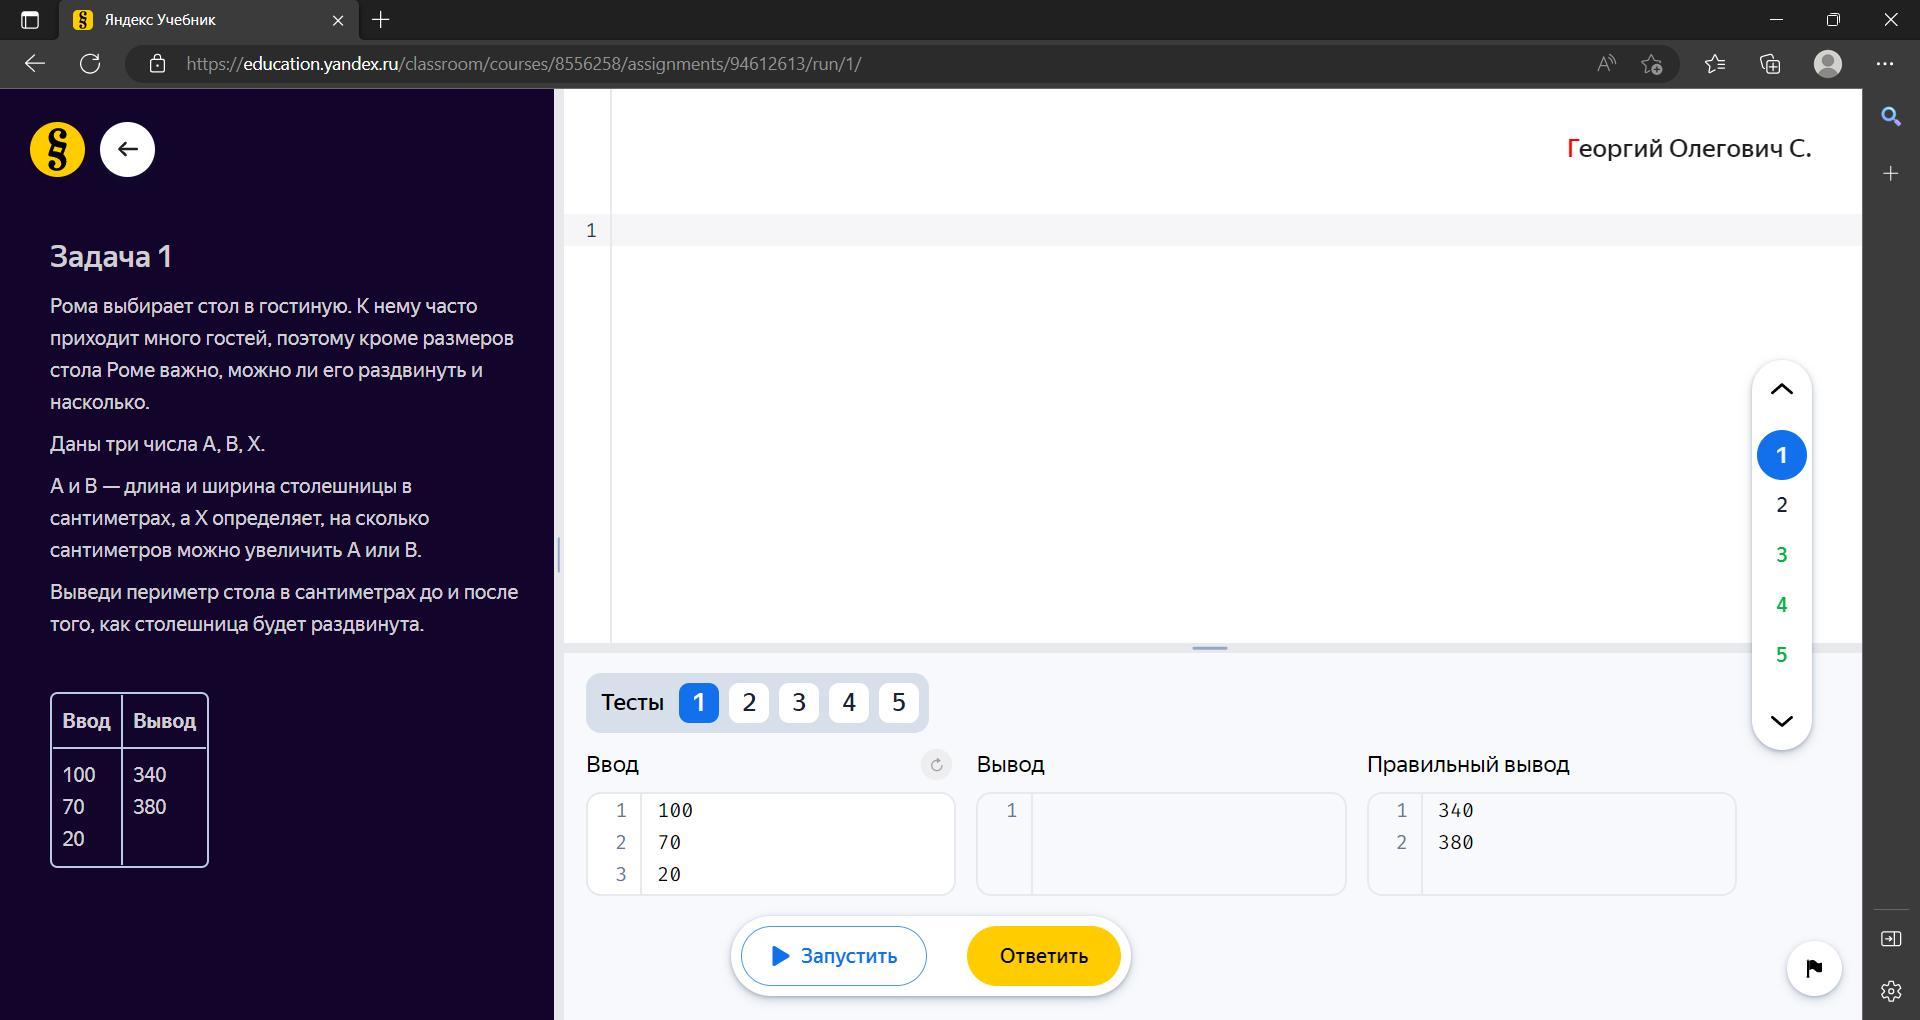Switch to task 3 in navigator
The image size is (1920, 1020).
click(x=1781, y=555)
